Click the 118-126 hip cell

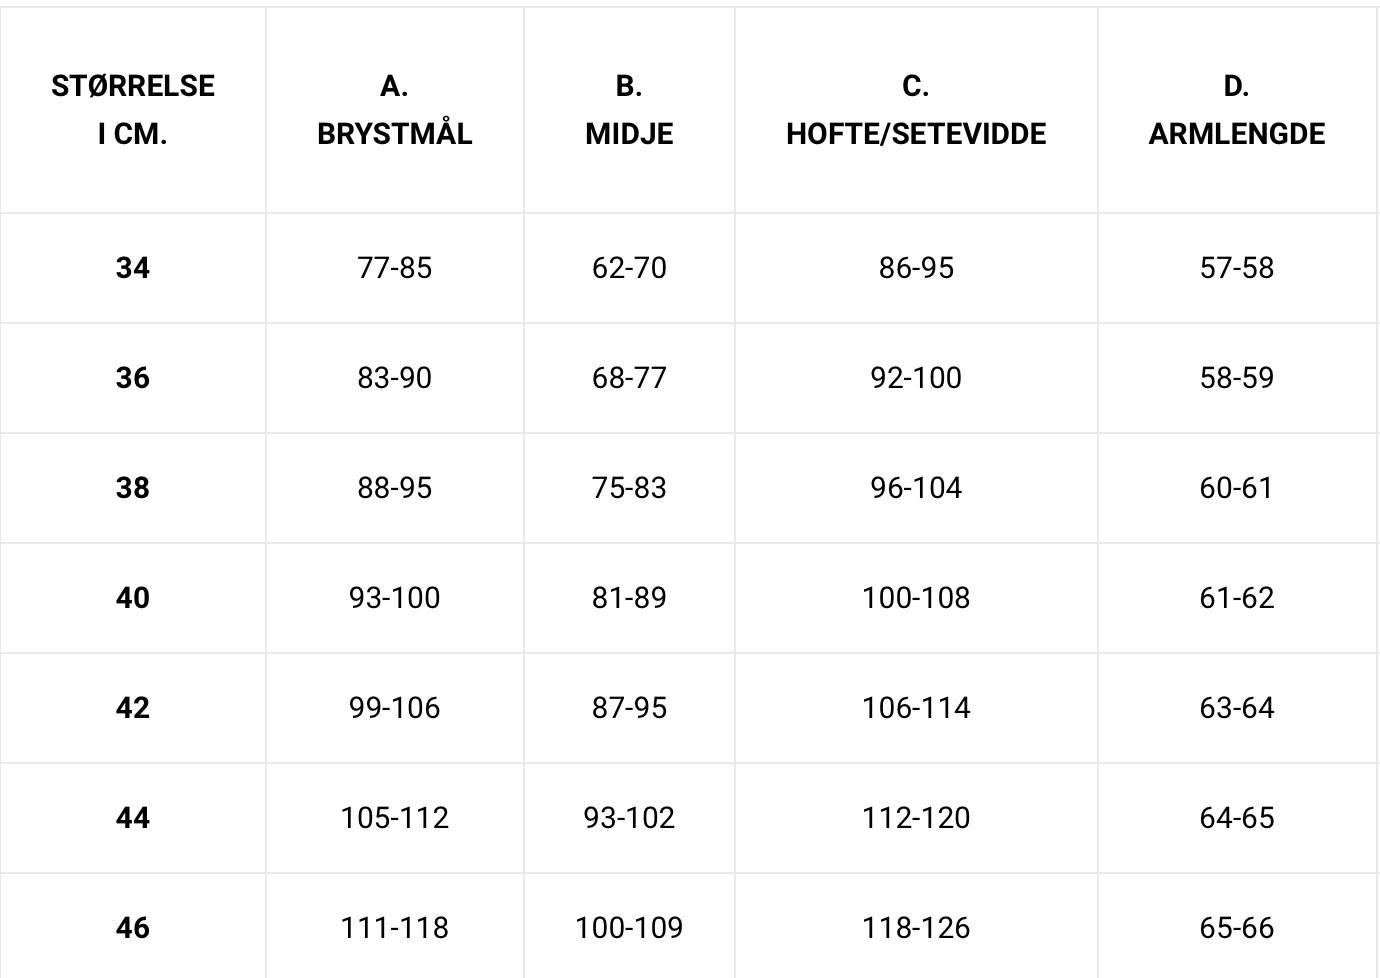[x=916, y=927]
